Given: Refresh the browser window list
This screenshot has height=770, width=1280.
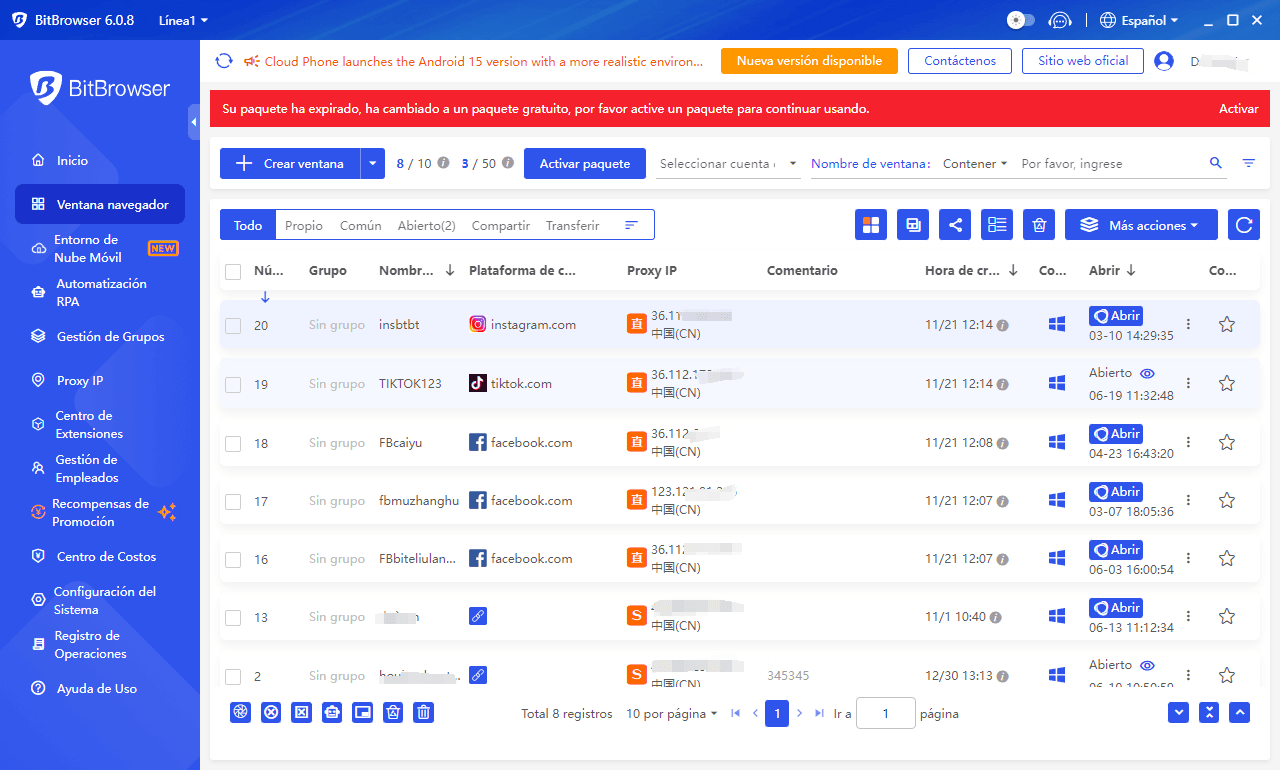Looking at the screenshot, I should click(1244, 225).
